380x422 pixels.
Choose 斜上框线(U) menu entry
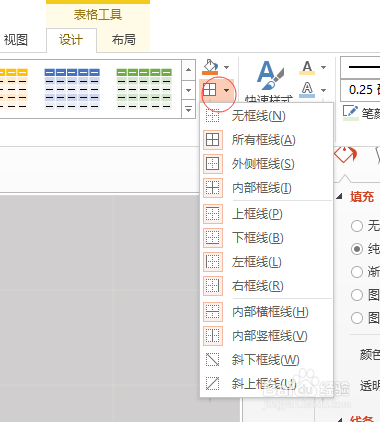267,384
